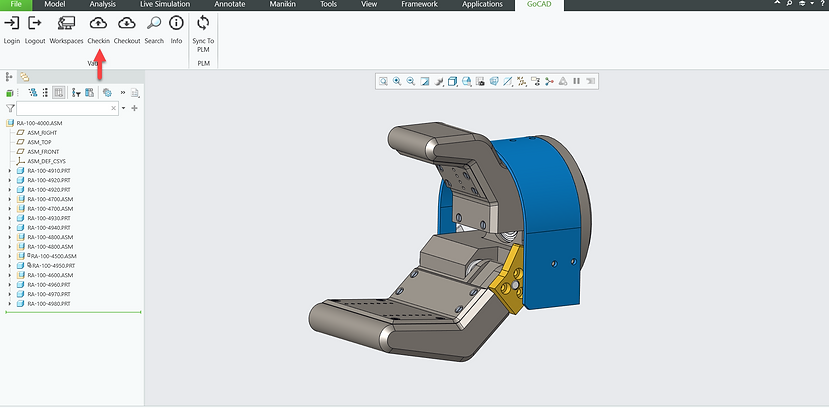829x408 pixels.
Task: Click the model tree search field
Action: [x=62, y=107]
